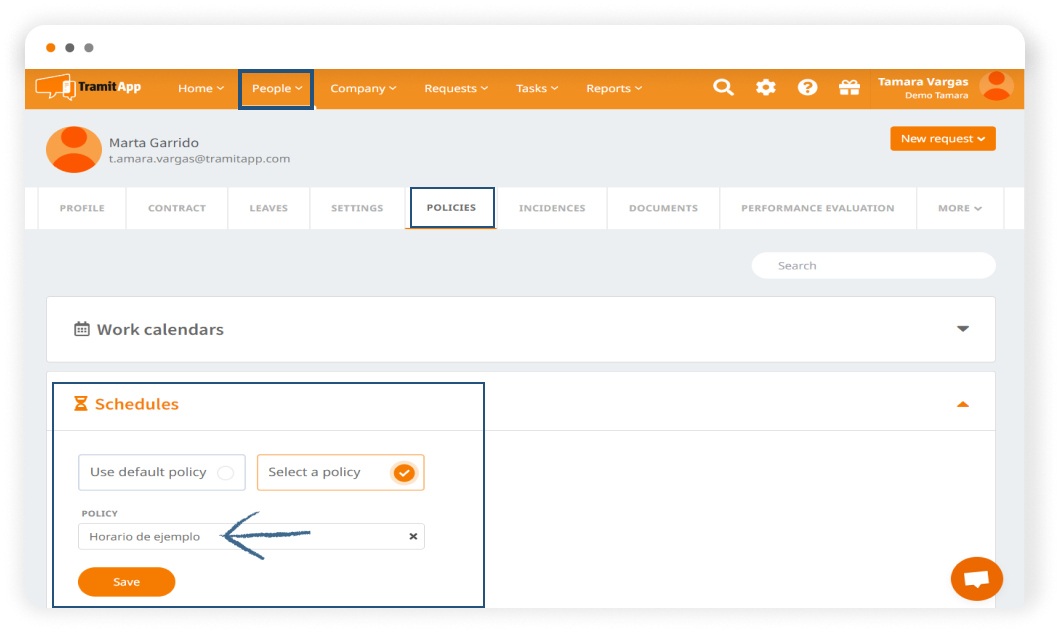Viewport: 1061px width, 633px height.
Task: Click the TramitApp logo
Action: [x=88, y=87]
